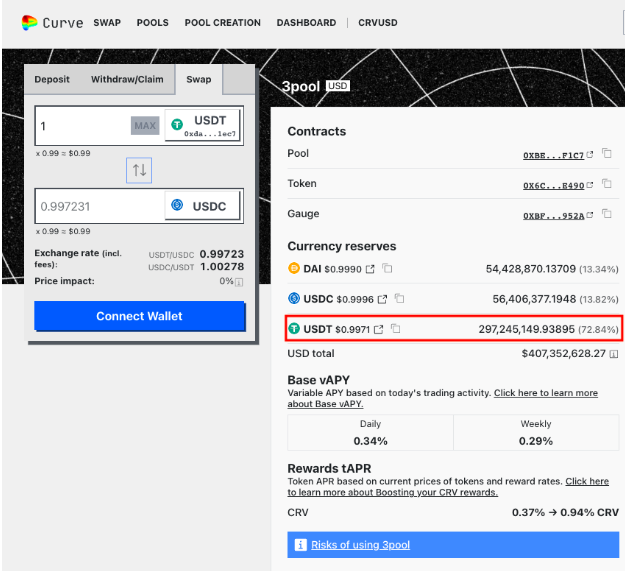Click the DAI reserve amount 54,428,870.13709
Viewport: 625px width, 579px height.
point(531,269)
